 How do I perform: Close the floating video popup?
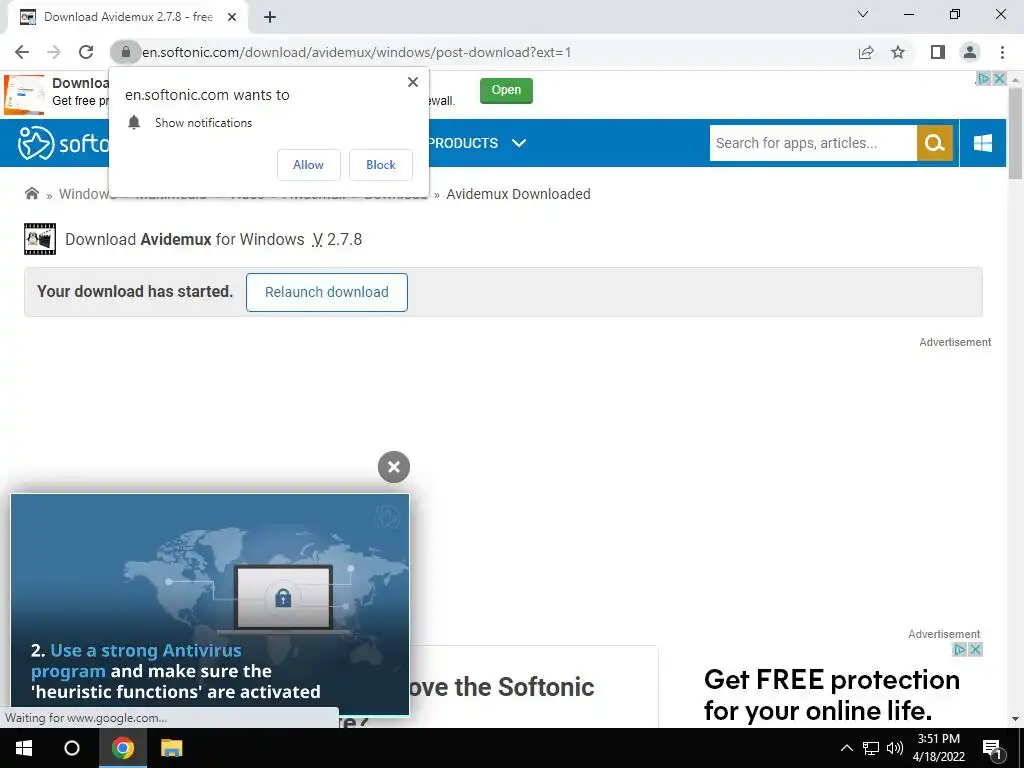point(394,467)
